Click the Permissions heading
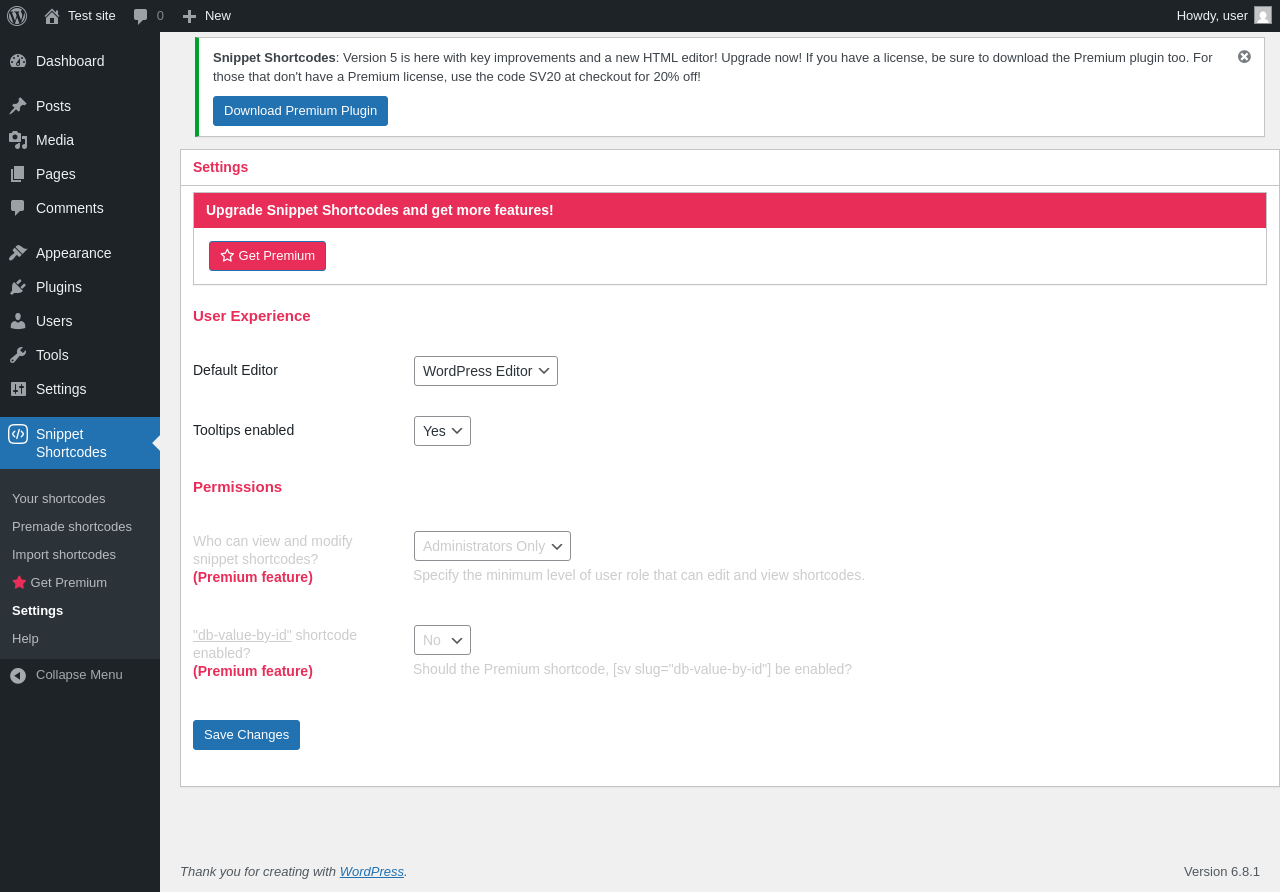The image size is (1280, 892). (x=237, y=487)
